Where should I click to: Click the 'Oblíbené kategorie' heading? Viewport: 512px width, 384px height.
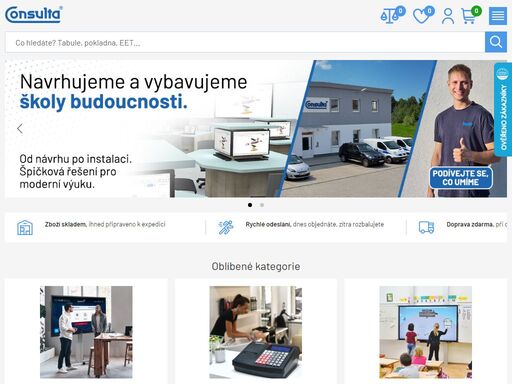coord(256,266)
